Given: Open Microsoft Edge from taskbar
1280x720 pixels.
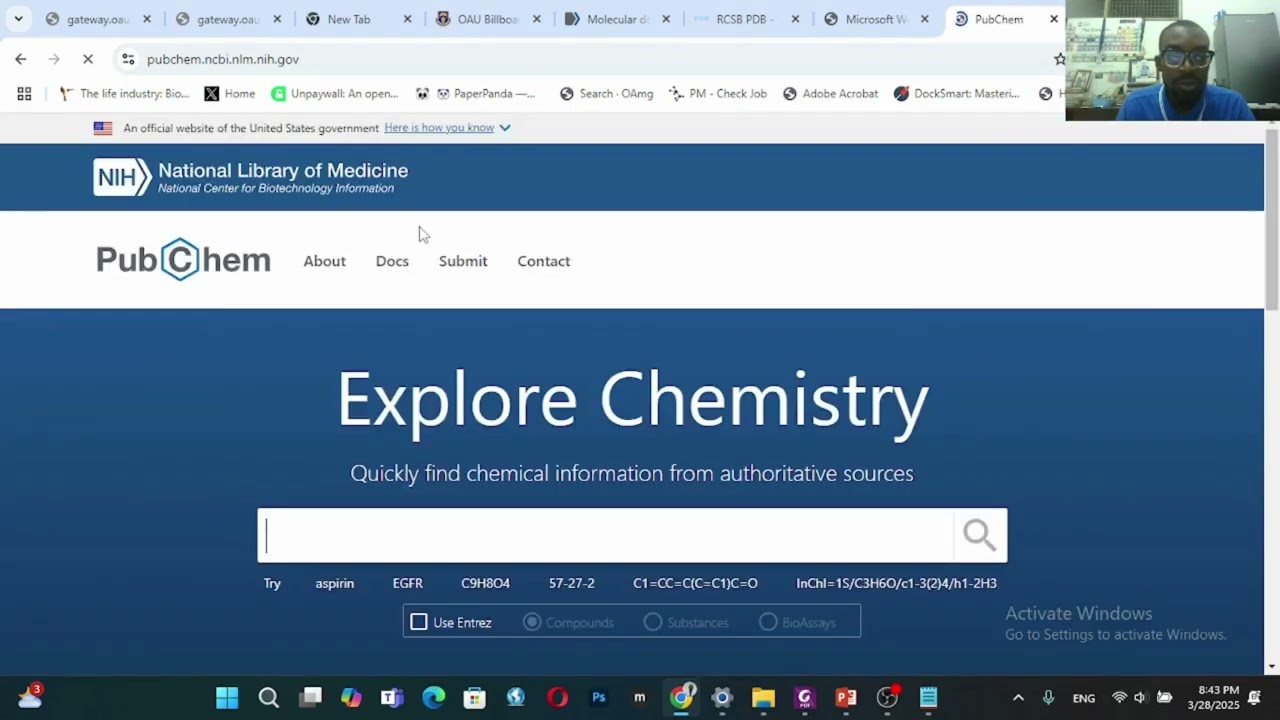Looking at the screenshot, I should (x=433, y=697).
